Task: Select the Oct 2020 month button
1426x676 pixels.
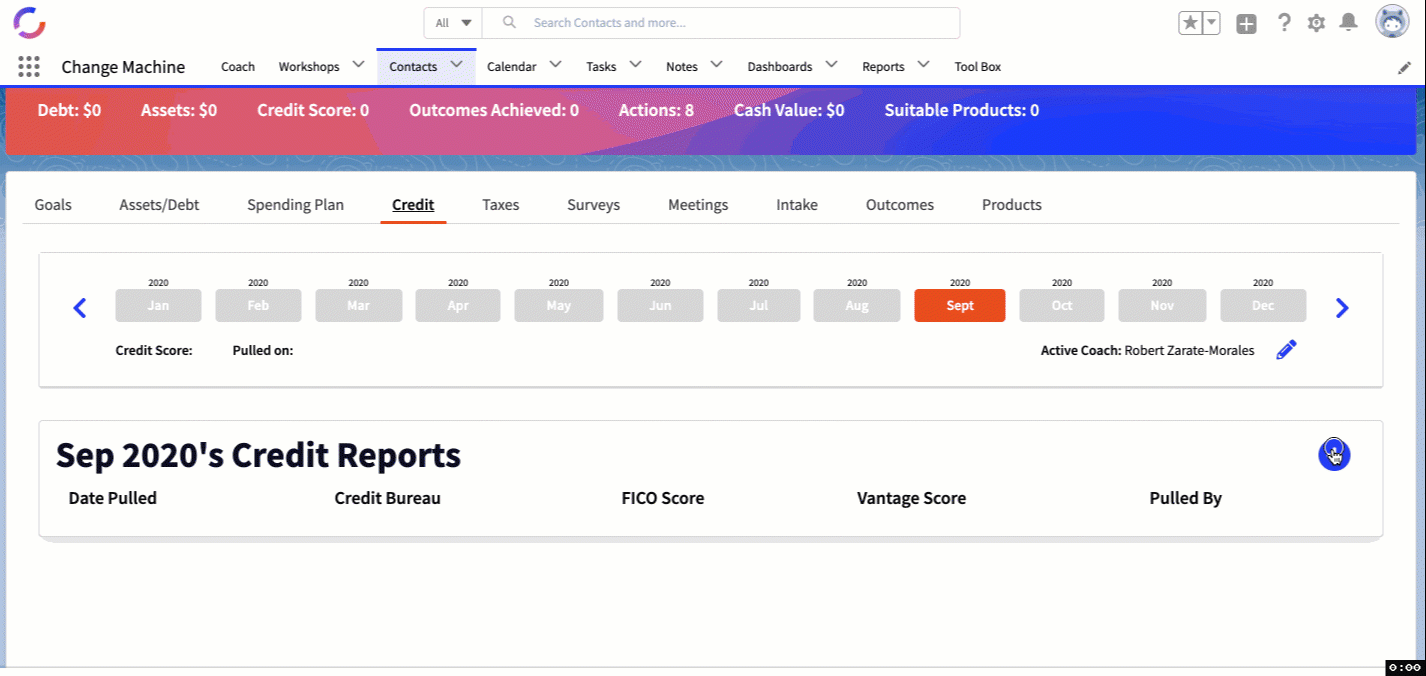Action: pos(1061,306)
